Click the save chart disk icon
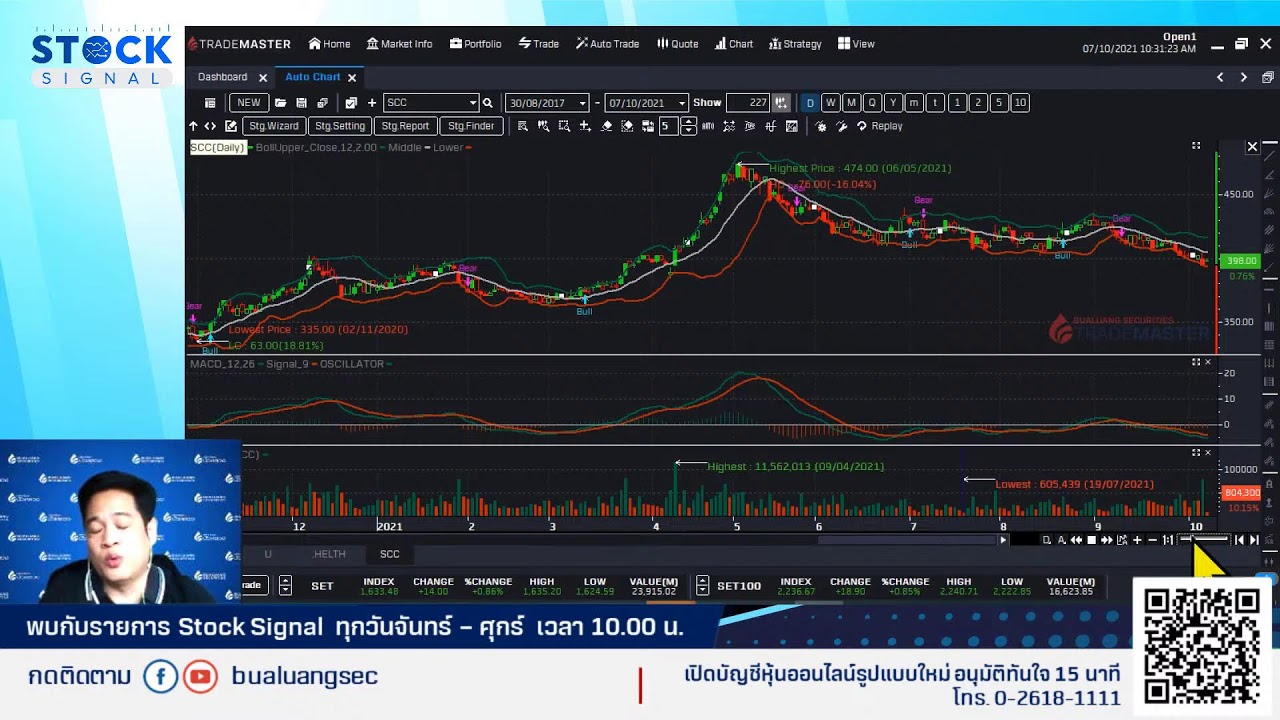 [301, 103]
